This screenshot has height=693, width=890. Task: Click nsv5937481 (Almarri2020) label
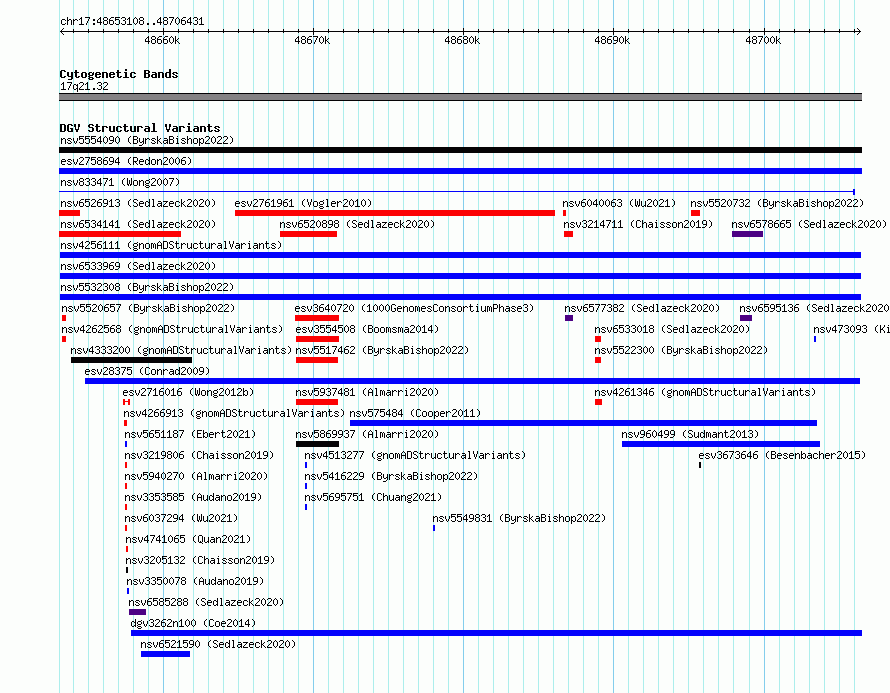[367, 392]
